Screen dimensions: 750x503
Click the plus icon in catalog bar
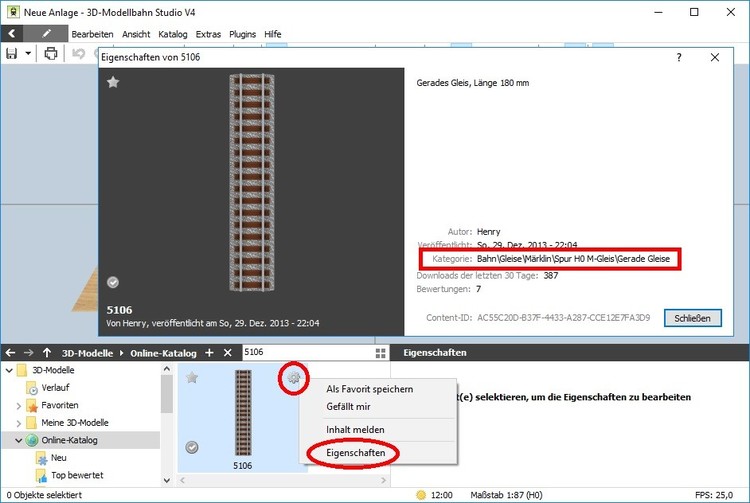pos(209,353)
